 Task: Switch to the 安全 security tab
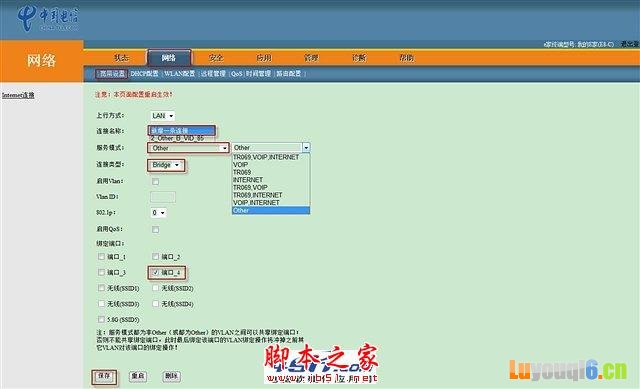216,58
